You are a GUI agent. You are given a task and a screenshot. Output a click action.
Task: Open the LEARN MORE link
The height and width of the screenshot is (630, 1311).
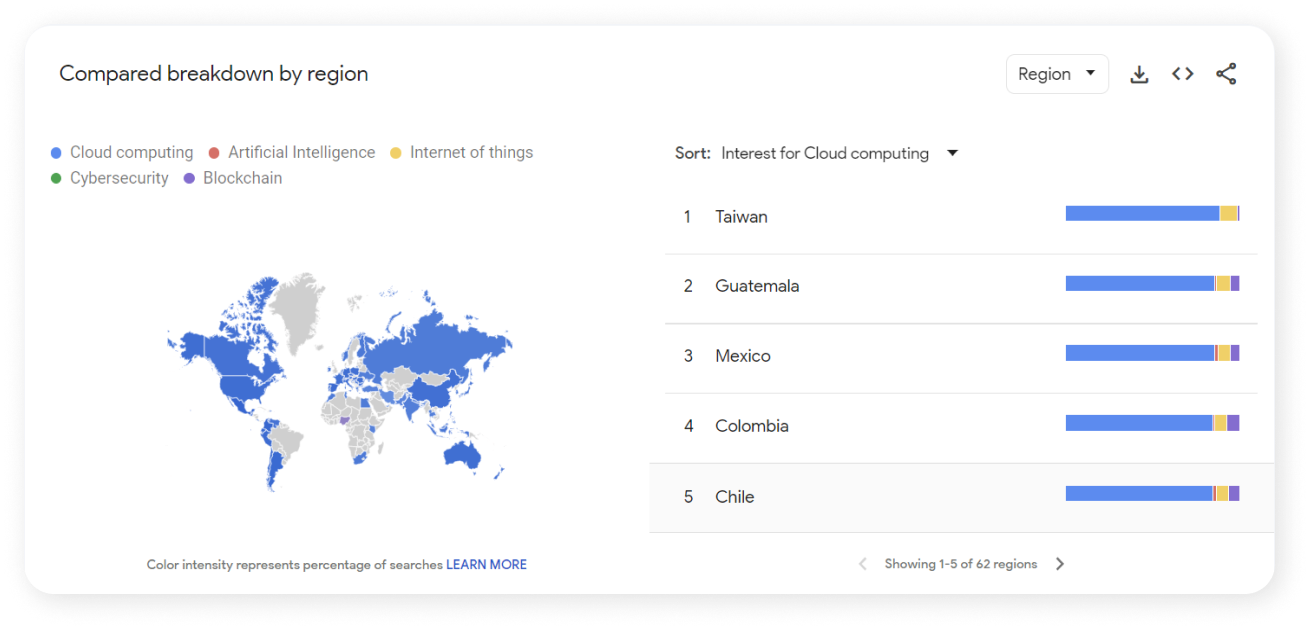click(x=486, y=564)
